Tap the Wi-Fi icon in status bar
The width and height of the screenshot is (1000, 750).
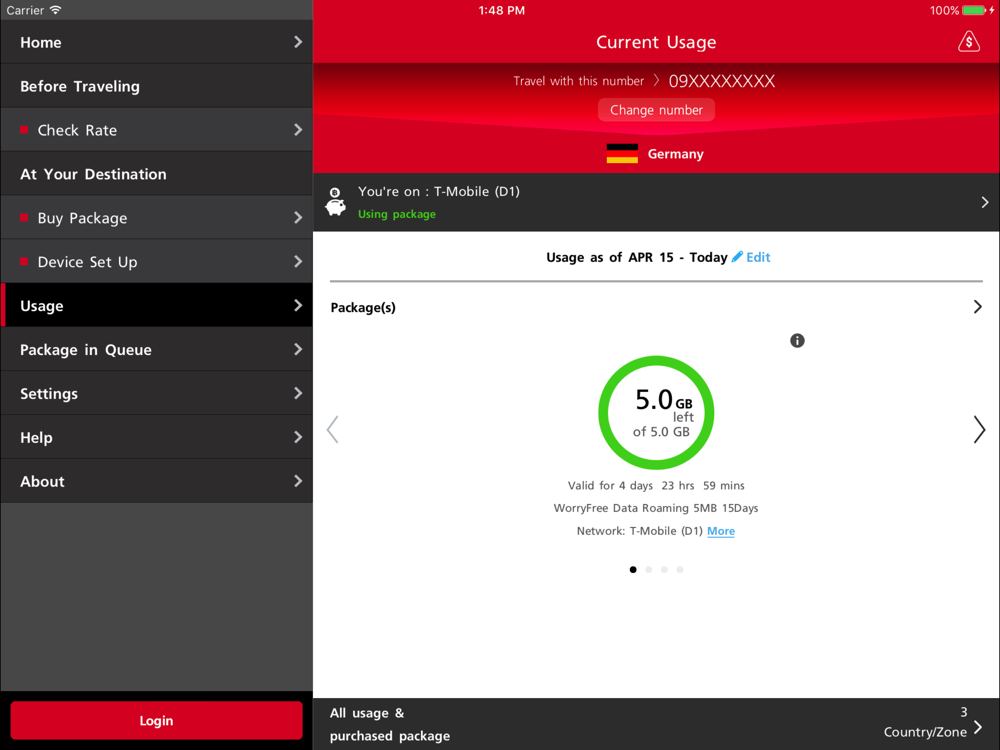(55, 10)
